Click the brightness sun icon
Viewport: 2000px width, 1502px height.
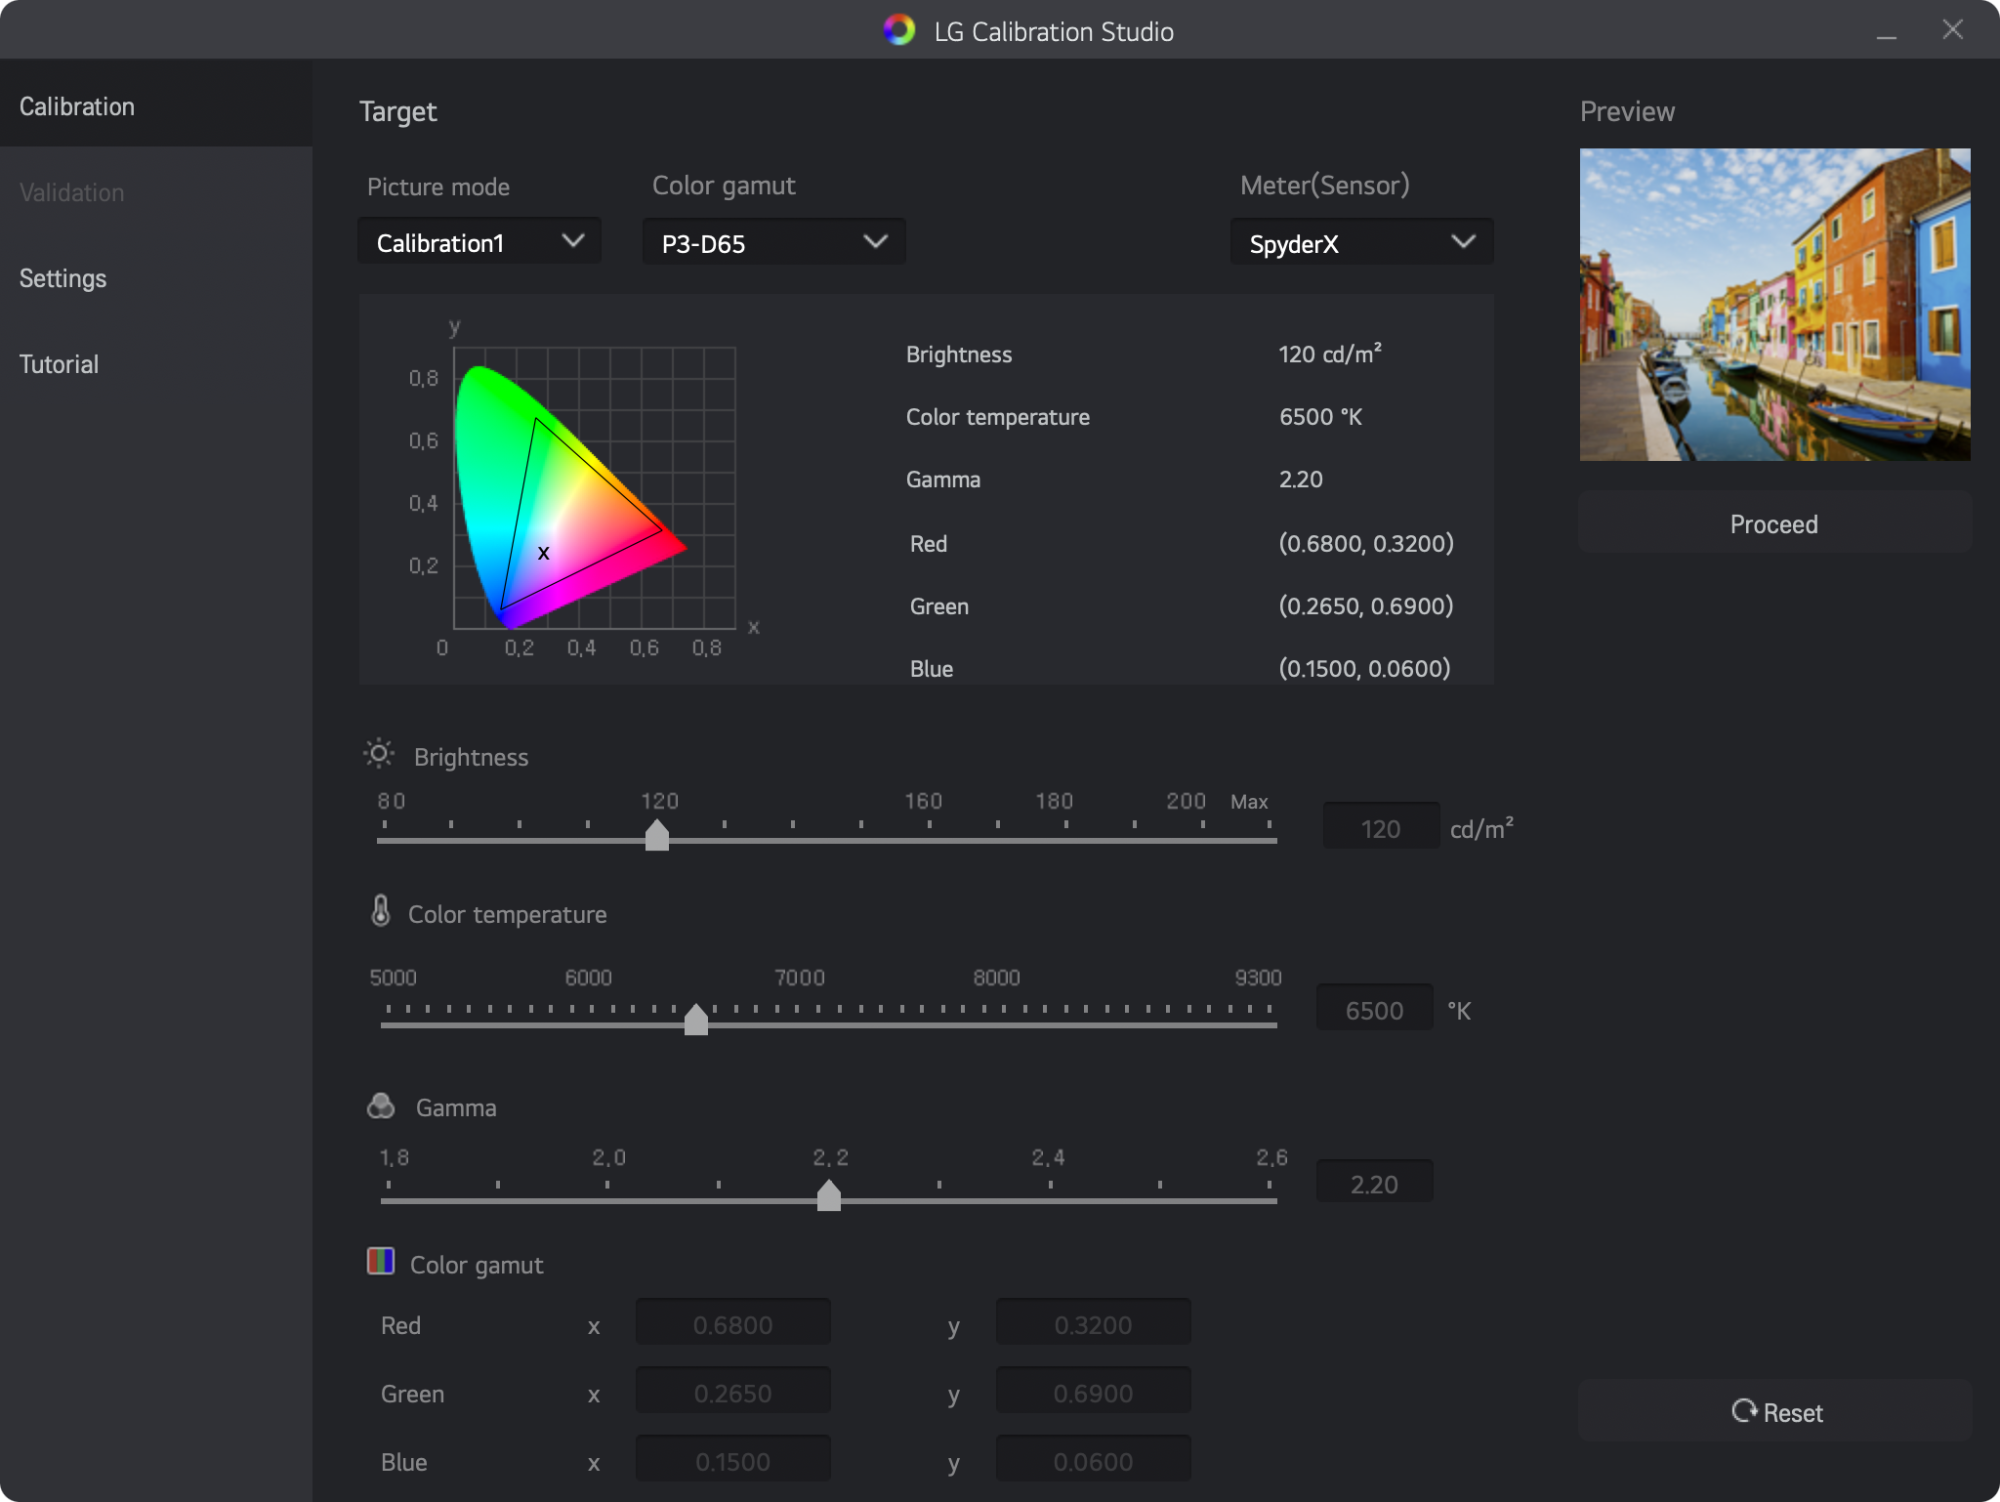tap(379, 754)
